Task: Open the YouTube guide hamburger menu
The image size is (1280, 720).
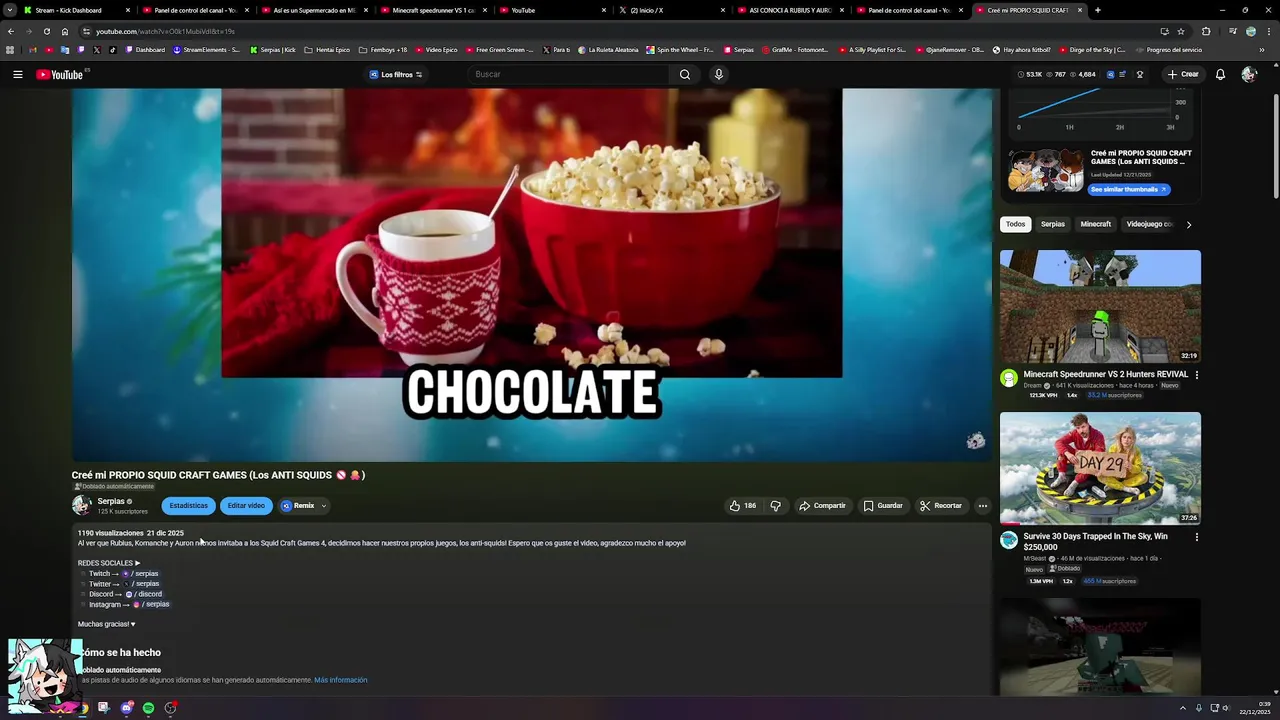Action: (17, 74)
